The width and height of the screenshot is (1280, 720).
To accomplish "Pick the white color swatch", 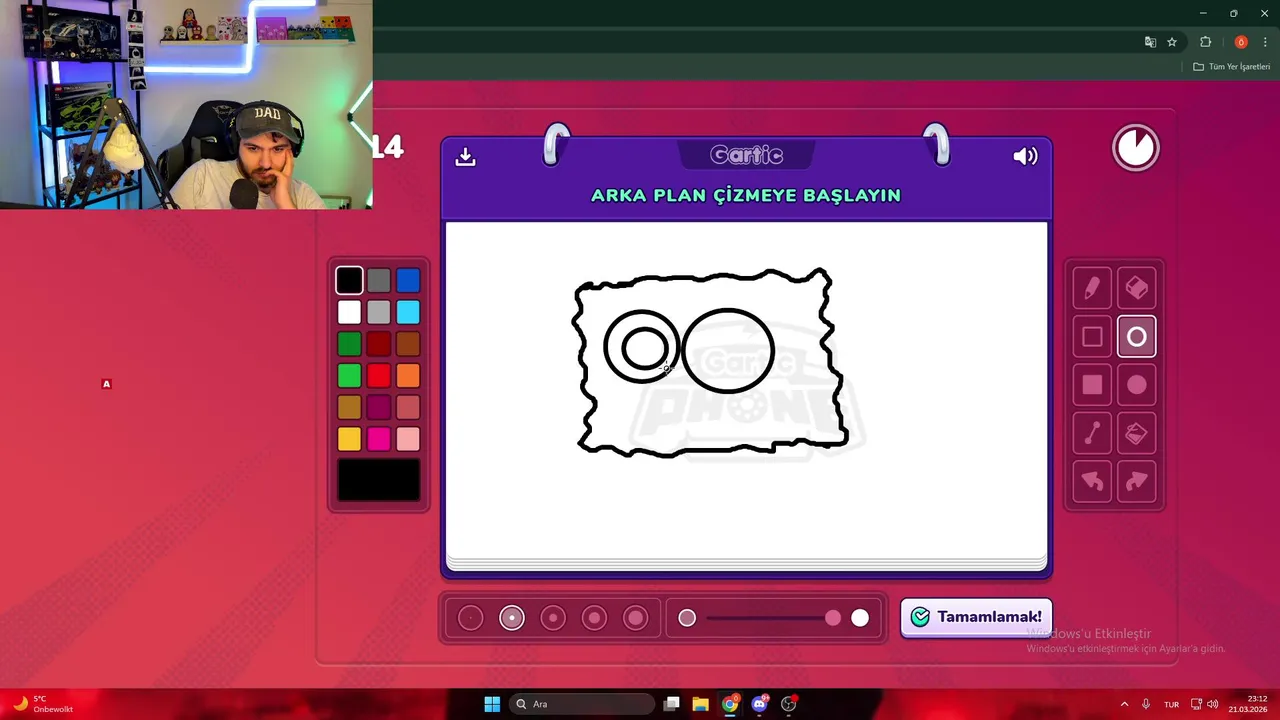I will (x=349, y=312).
